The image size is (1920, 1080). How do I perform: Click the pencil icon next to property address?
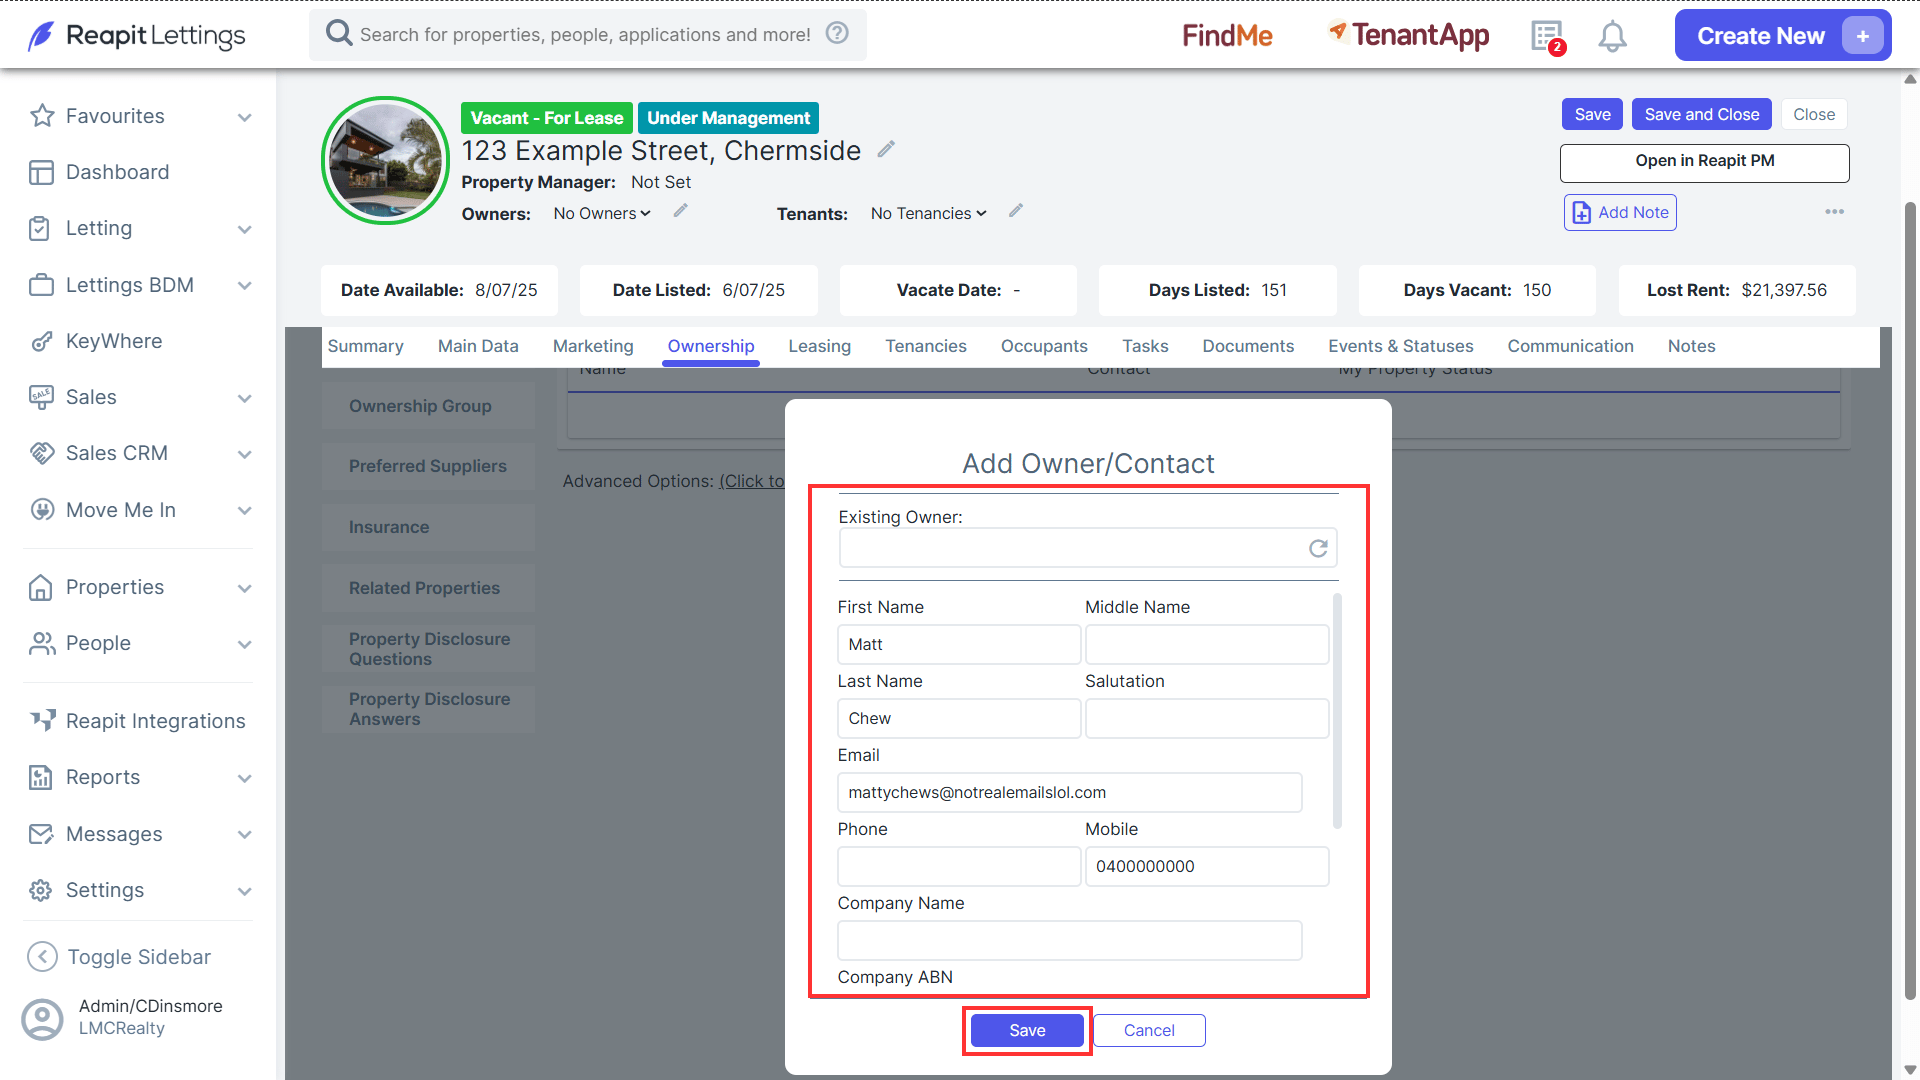pyautogui.click(x=886, y=149)
